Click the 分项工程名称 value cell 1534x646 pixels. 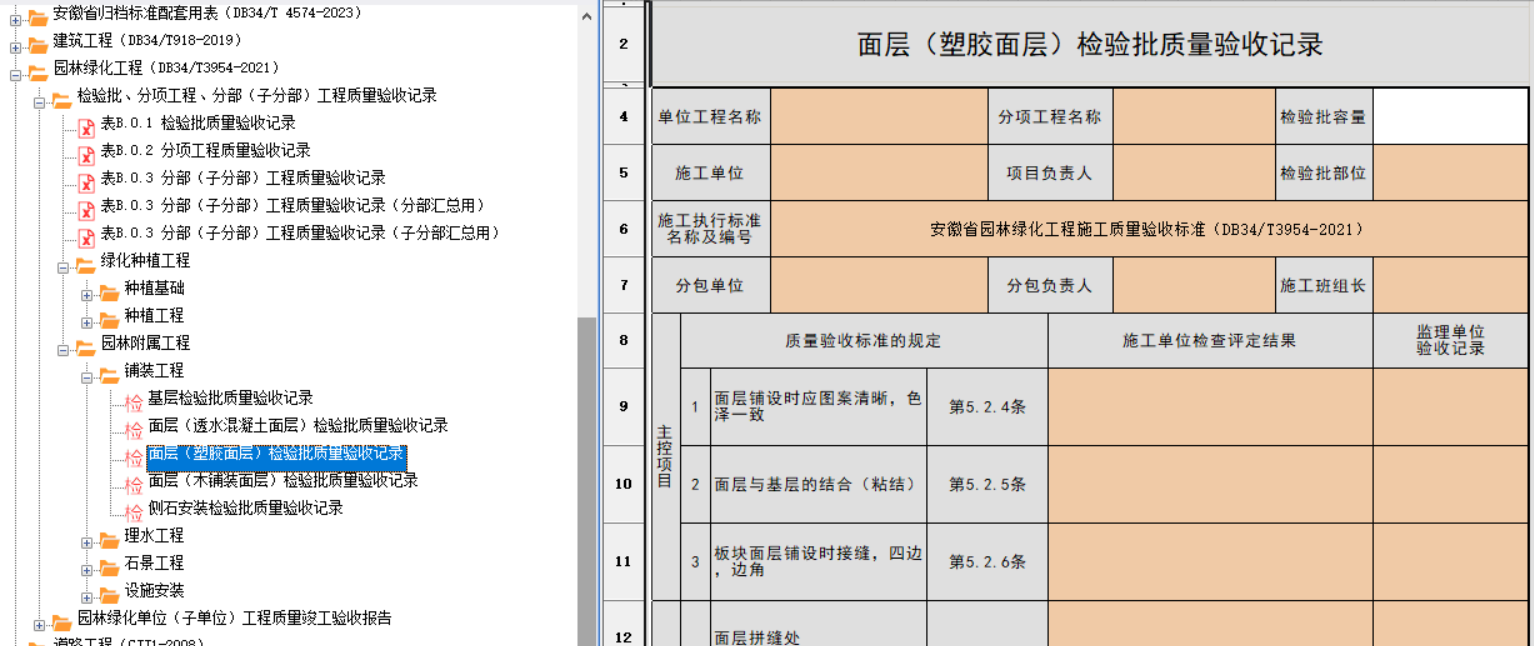pyautogui.click(x=1194, y=117)
